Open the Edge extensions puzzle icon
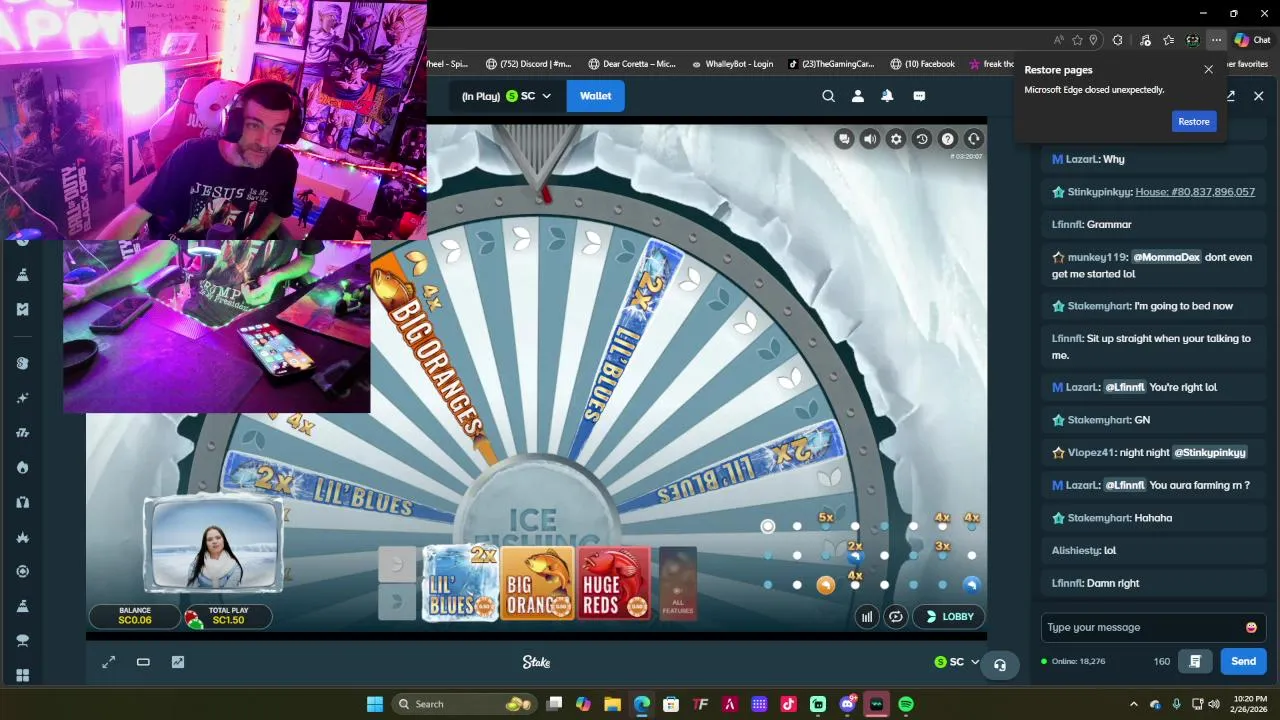The height and width of the screenshot is (720, 1280). coord(1117,40)
